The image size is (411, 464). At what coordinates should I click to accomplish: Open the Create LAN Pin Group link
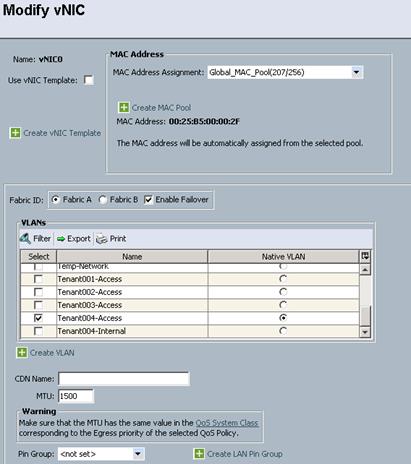[x=245, y=454]
